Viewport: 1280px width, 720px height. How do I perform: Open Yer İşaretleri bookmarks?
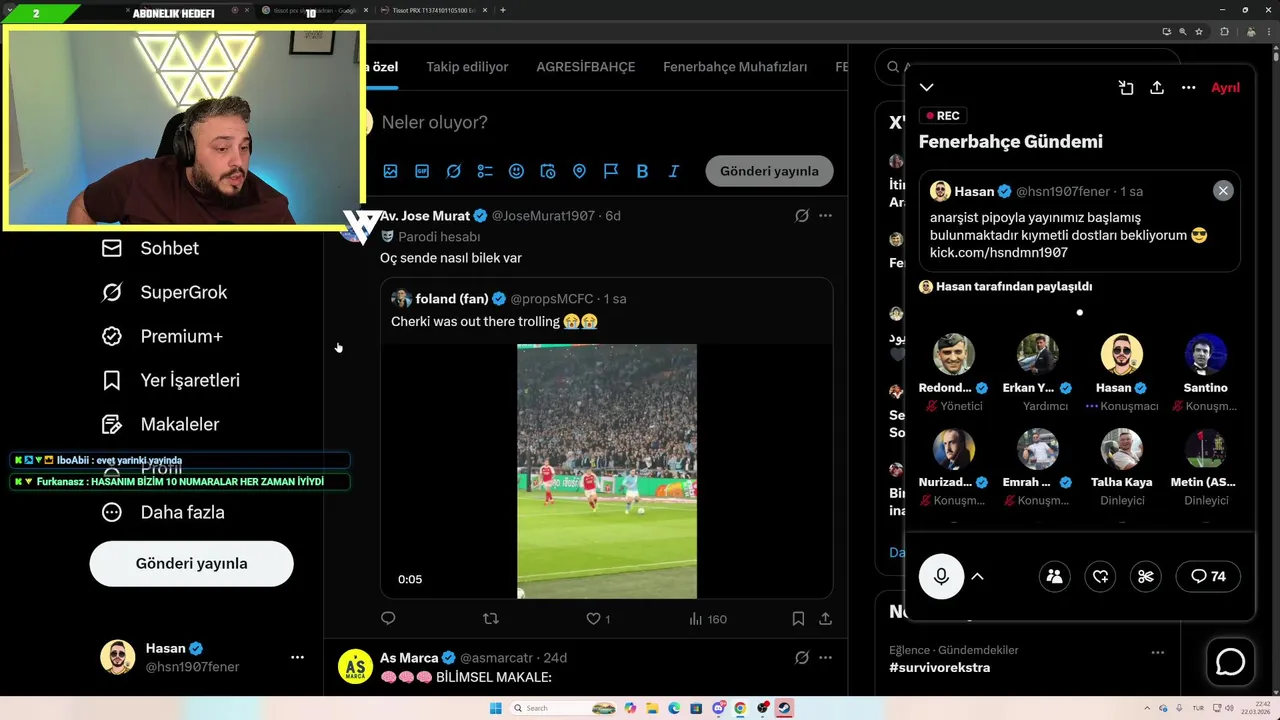click(x=170, y=380)
